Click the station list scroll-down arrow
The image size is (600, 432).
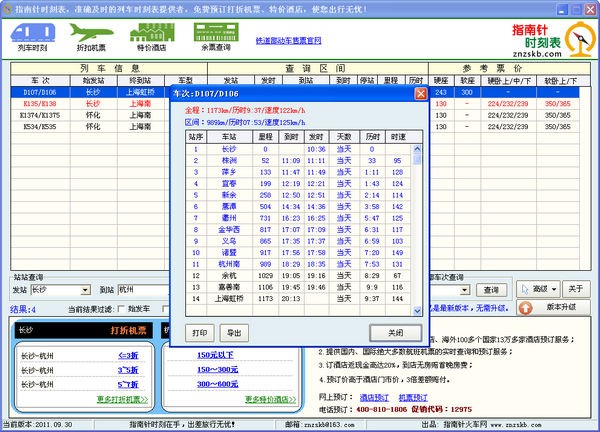417,311
